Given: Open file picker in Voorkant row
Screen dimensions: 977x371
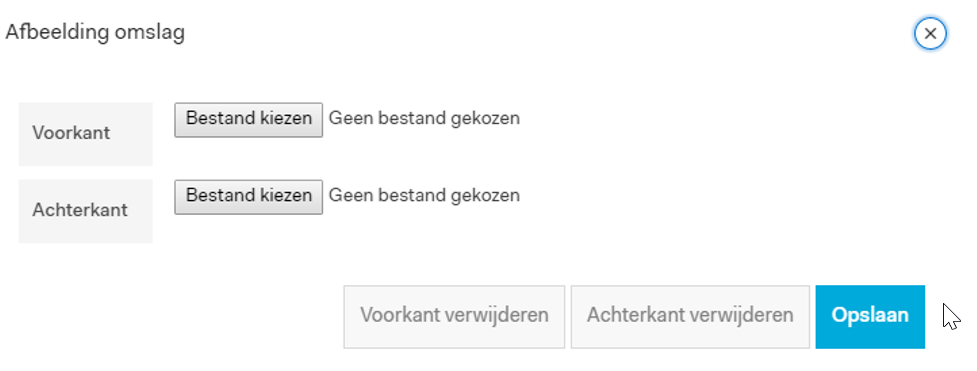Looking at the screenshot, I should [x=249, y=120].
